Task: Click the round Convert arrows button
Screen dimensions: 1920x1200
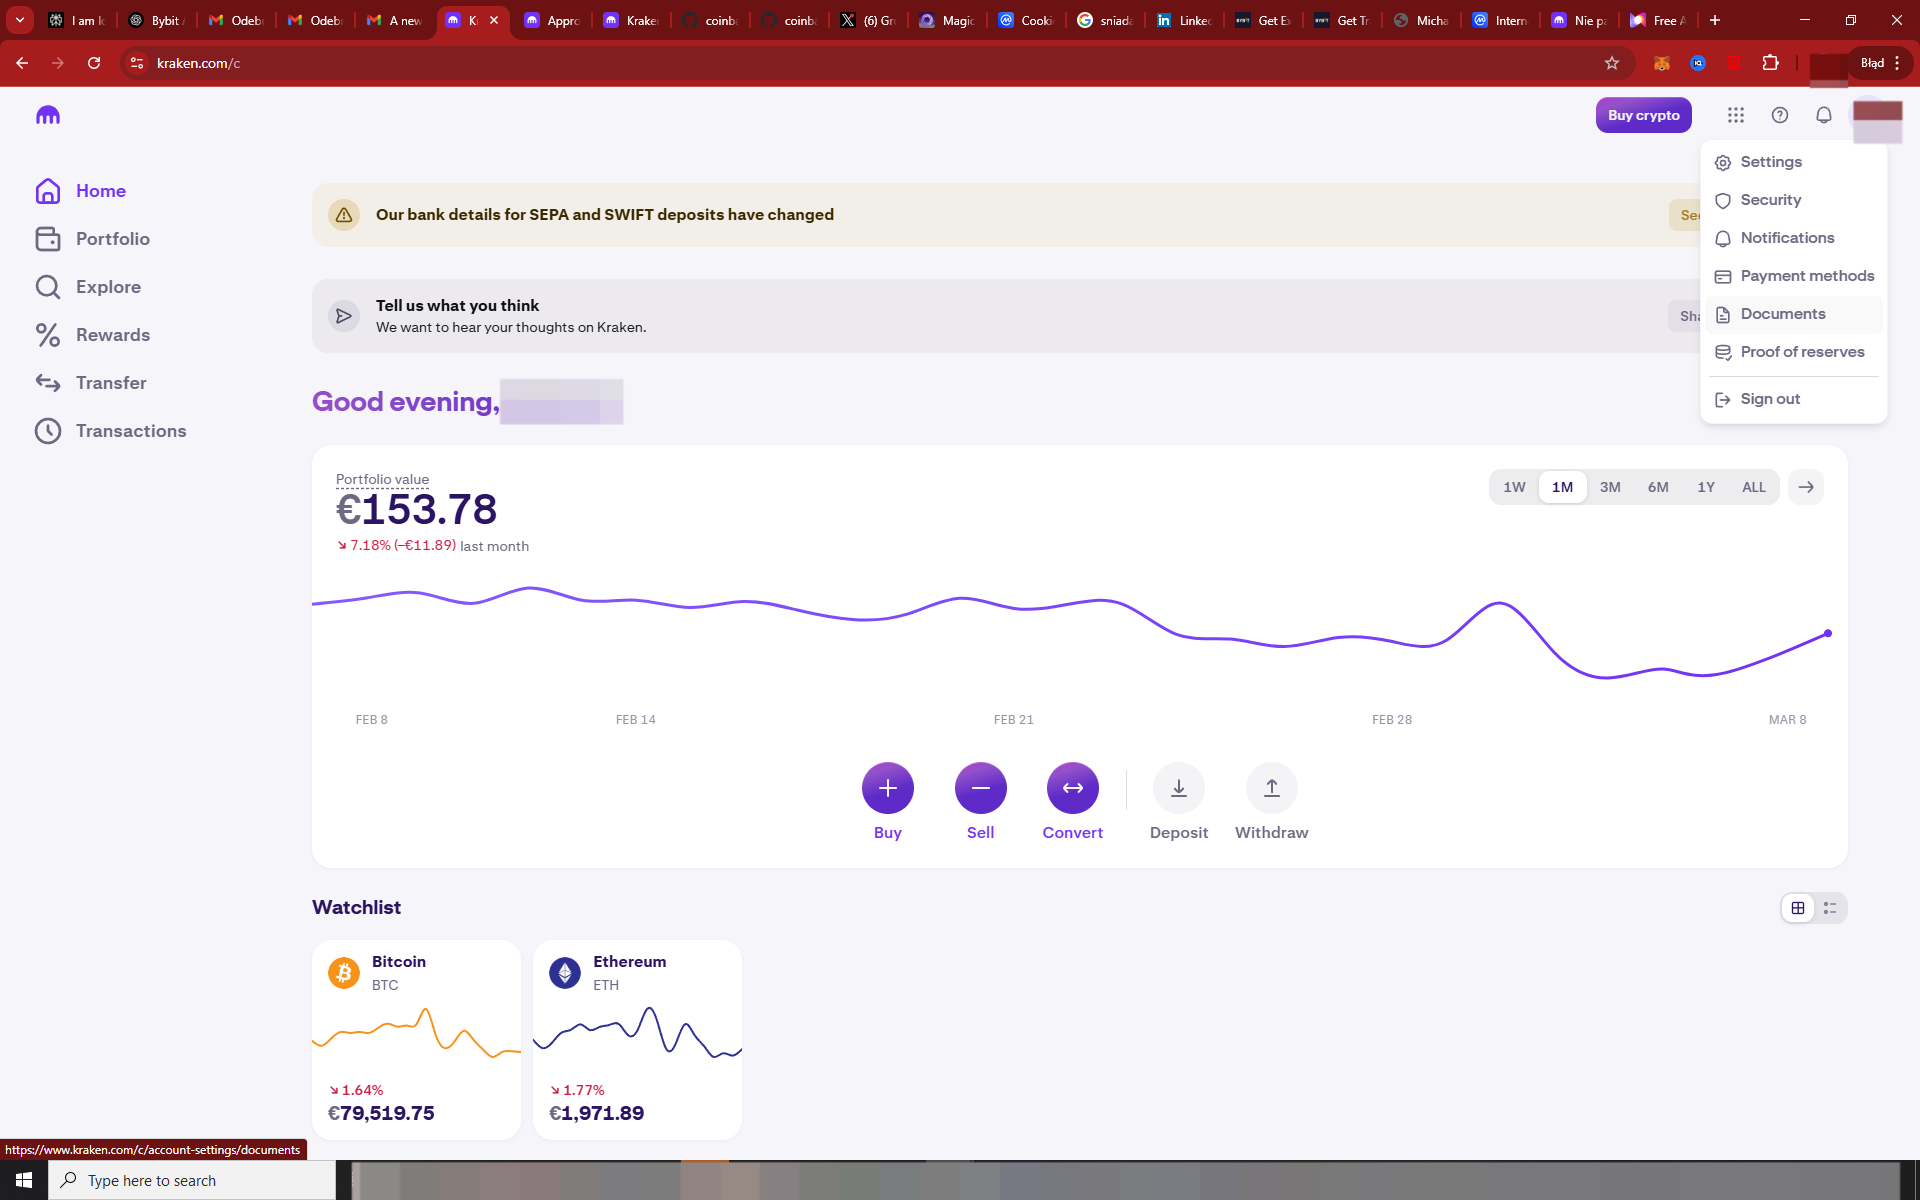Action: tap(1073, 788)
